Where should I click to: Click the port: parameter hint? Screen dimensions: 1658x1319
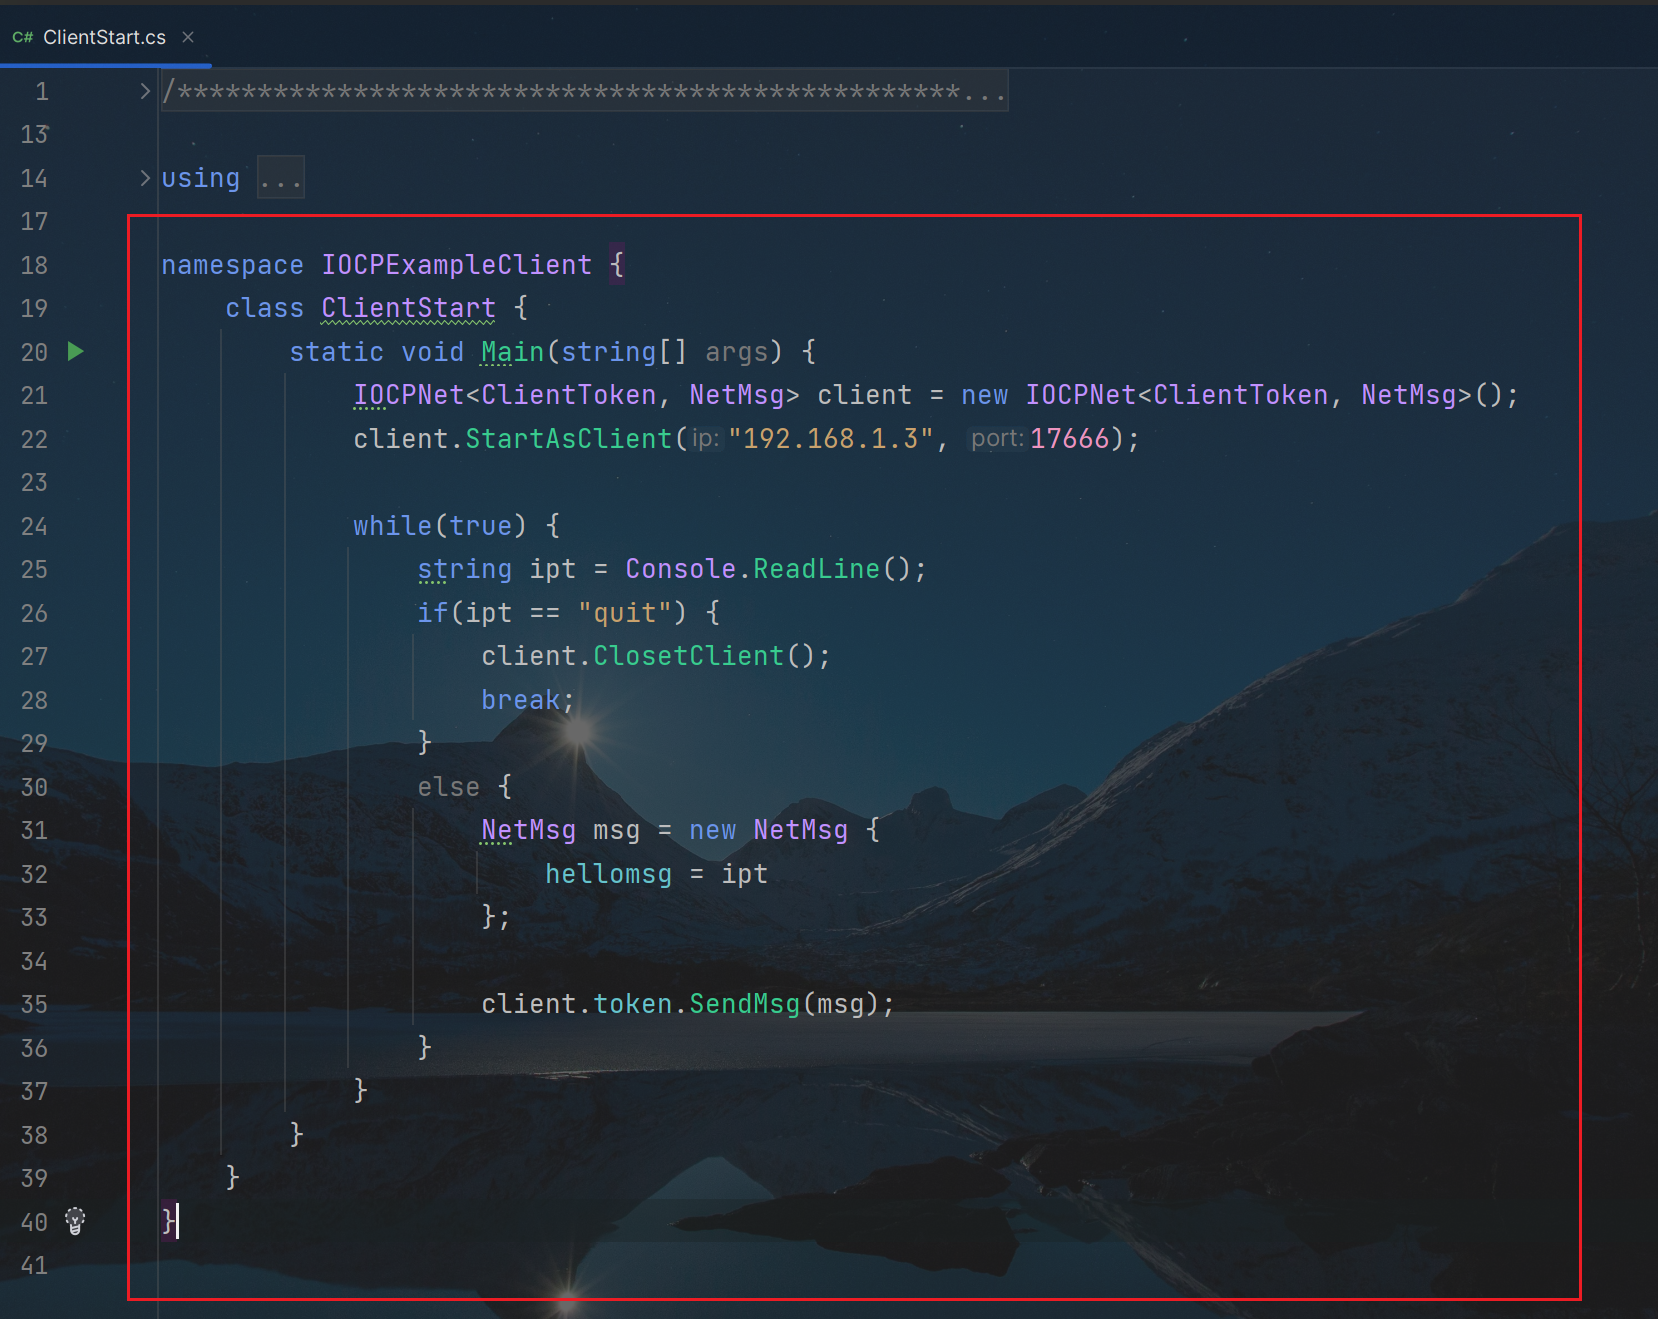coord(997,439)
